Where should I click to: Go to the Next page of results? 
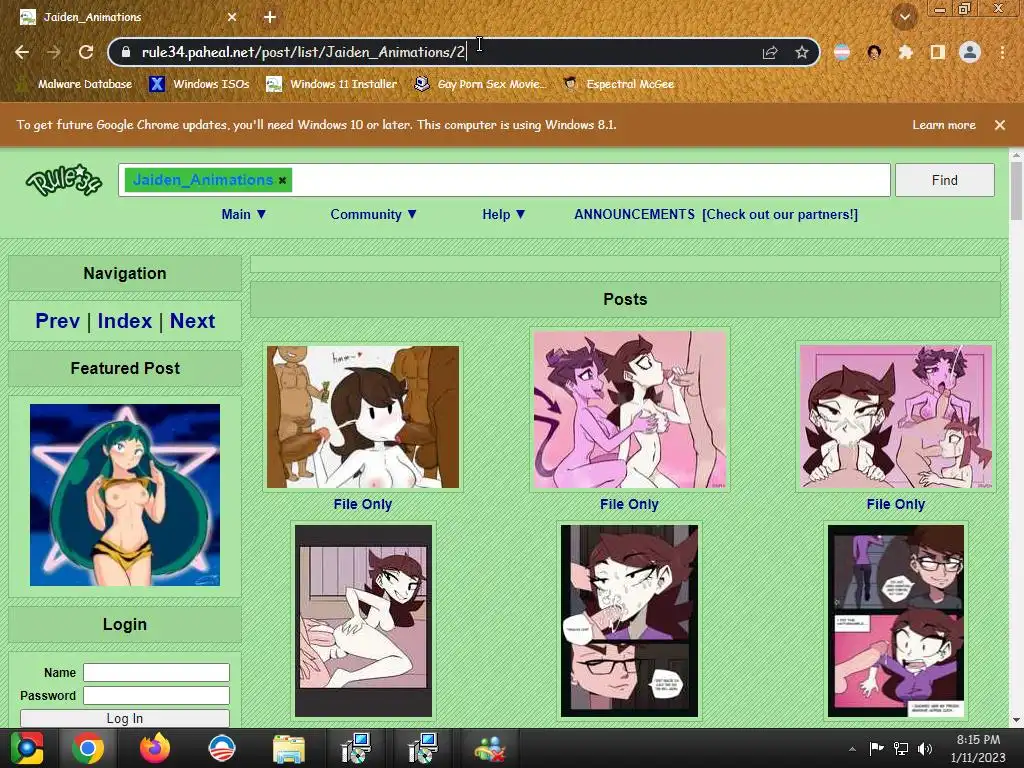tap(192, 321)
